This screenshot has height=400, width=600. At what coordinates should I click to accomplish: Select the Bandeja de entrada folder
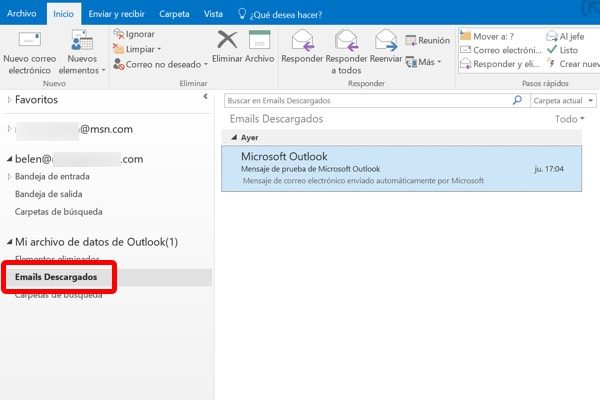click(52, 176)
